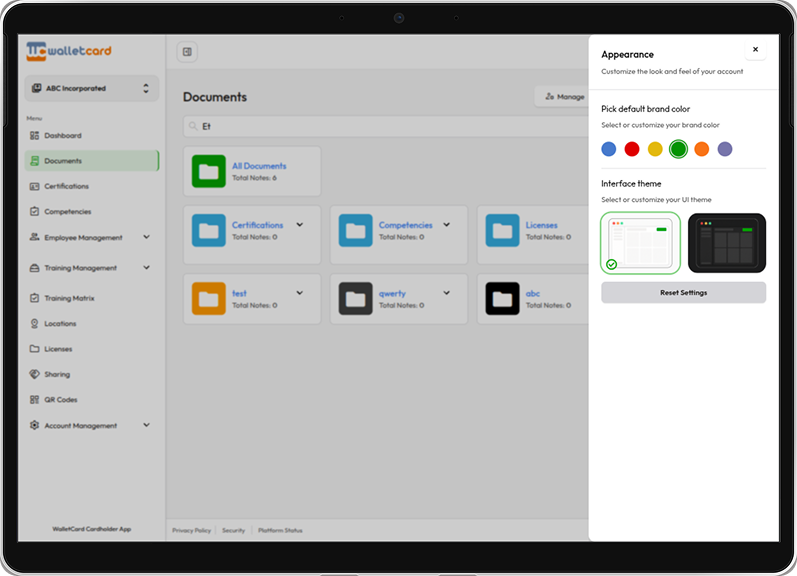Viewport: 797px width, 576px height.
Task: Click the Training Management icon
Action: coord(34,268)
